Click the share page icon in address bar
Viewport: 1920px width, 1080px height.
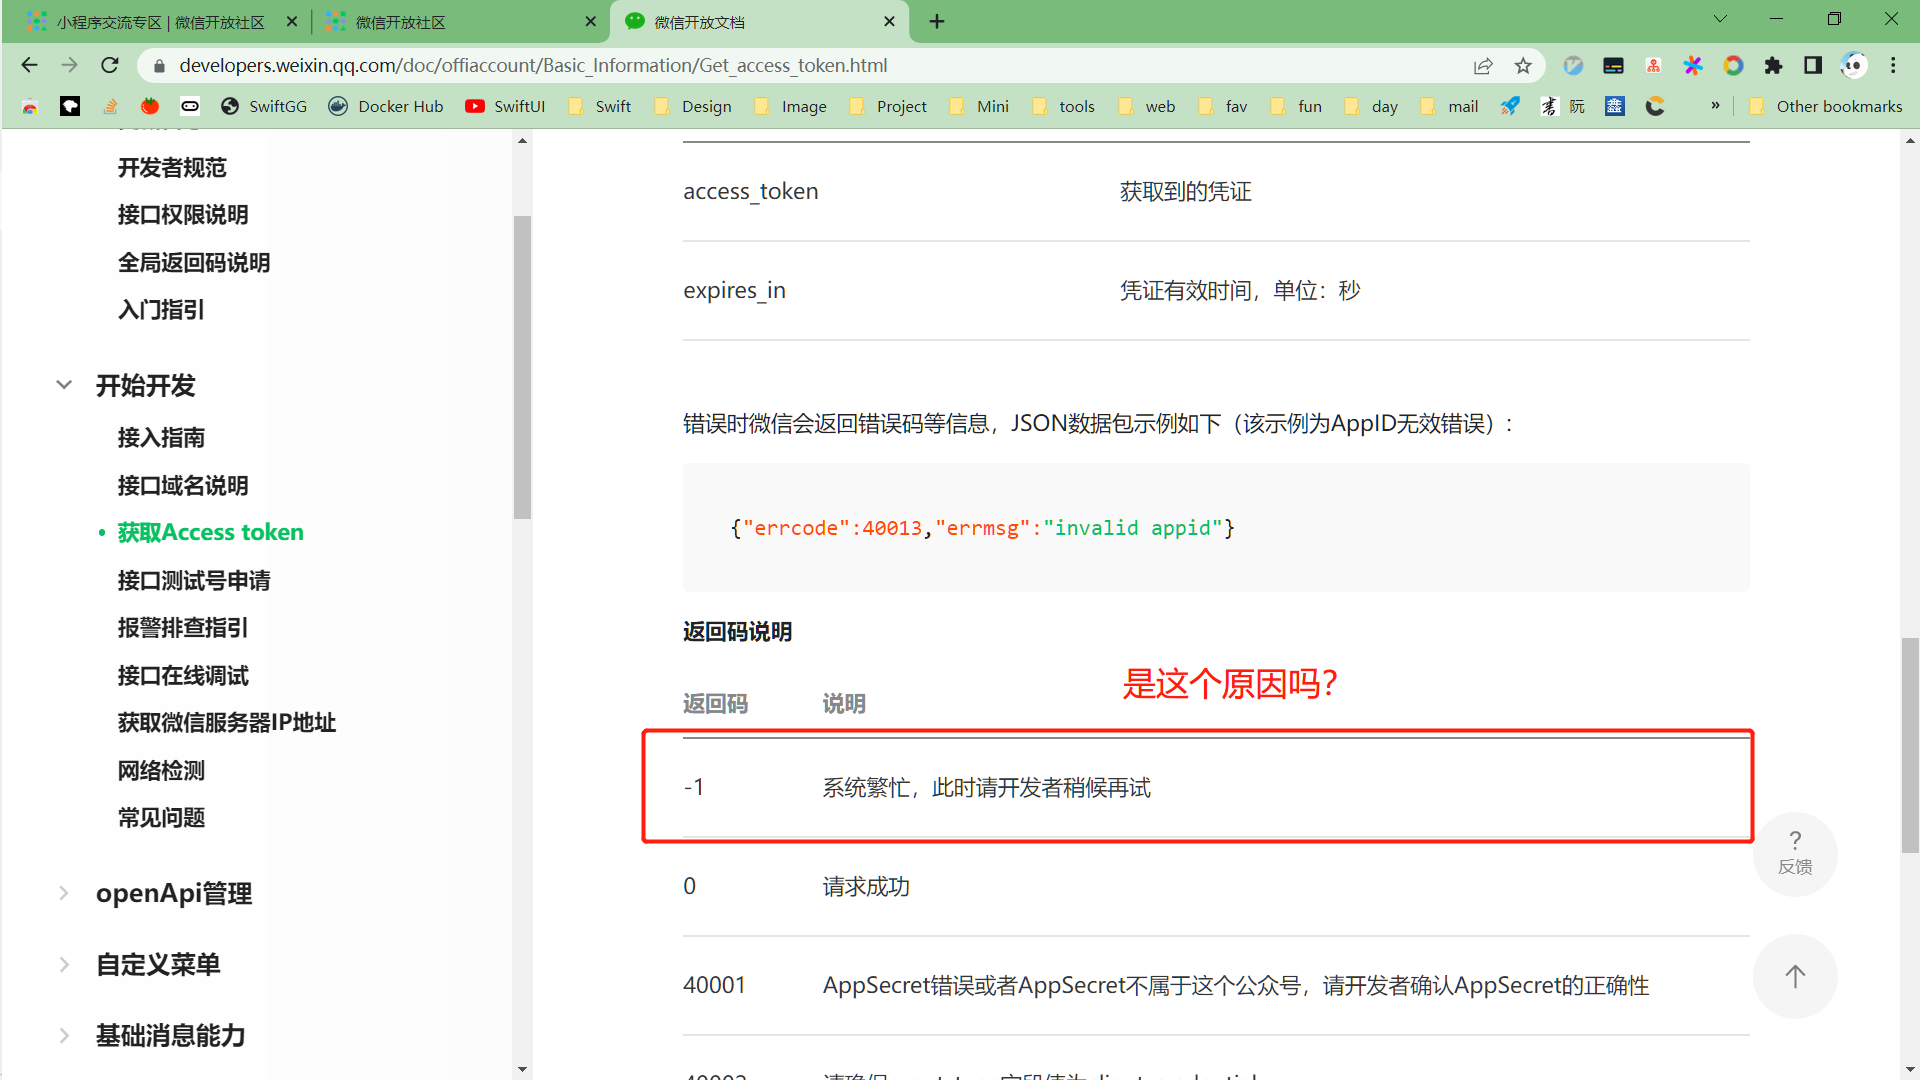point(1483,66)
